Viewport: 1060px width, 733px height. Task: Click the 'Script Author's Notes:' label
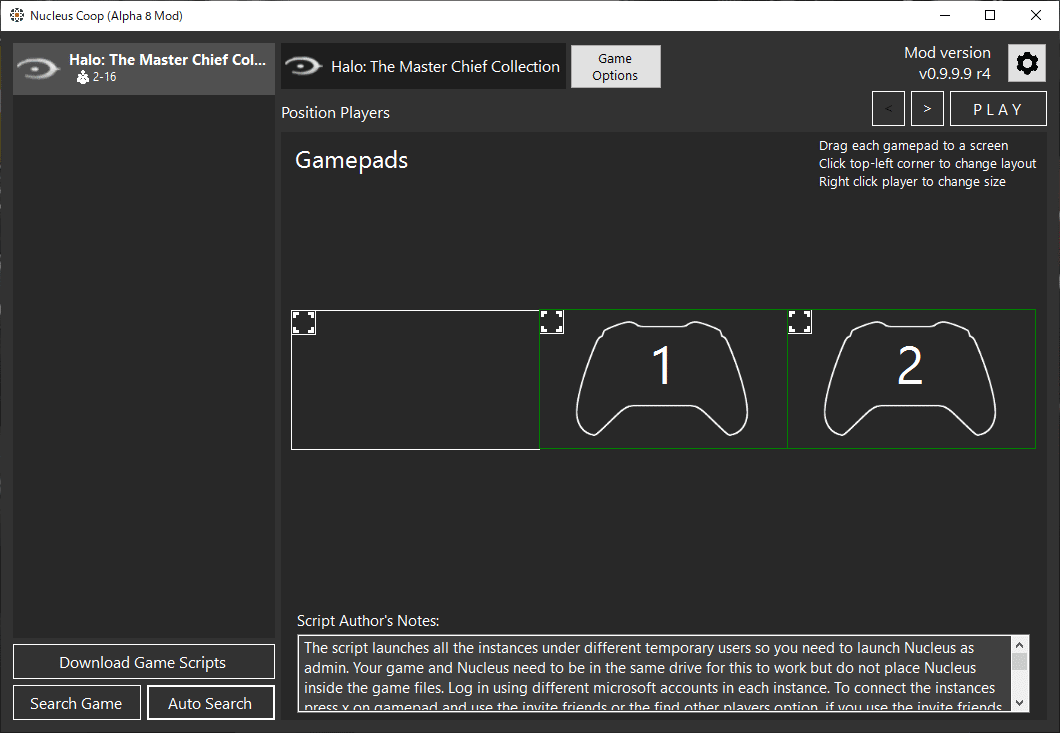tap(368, 621)
